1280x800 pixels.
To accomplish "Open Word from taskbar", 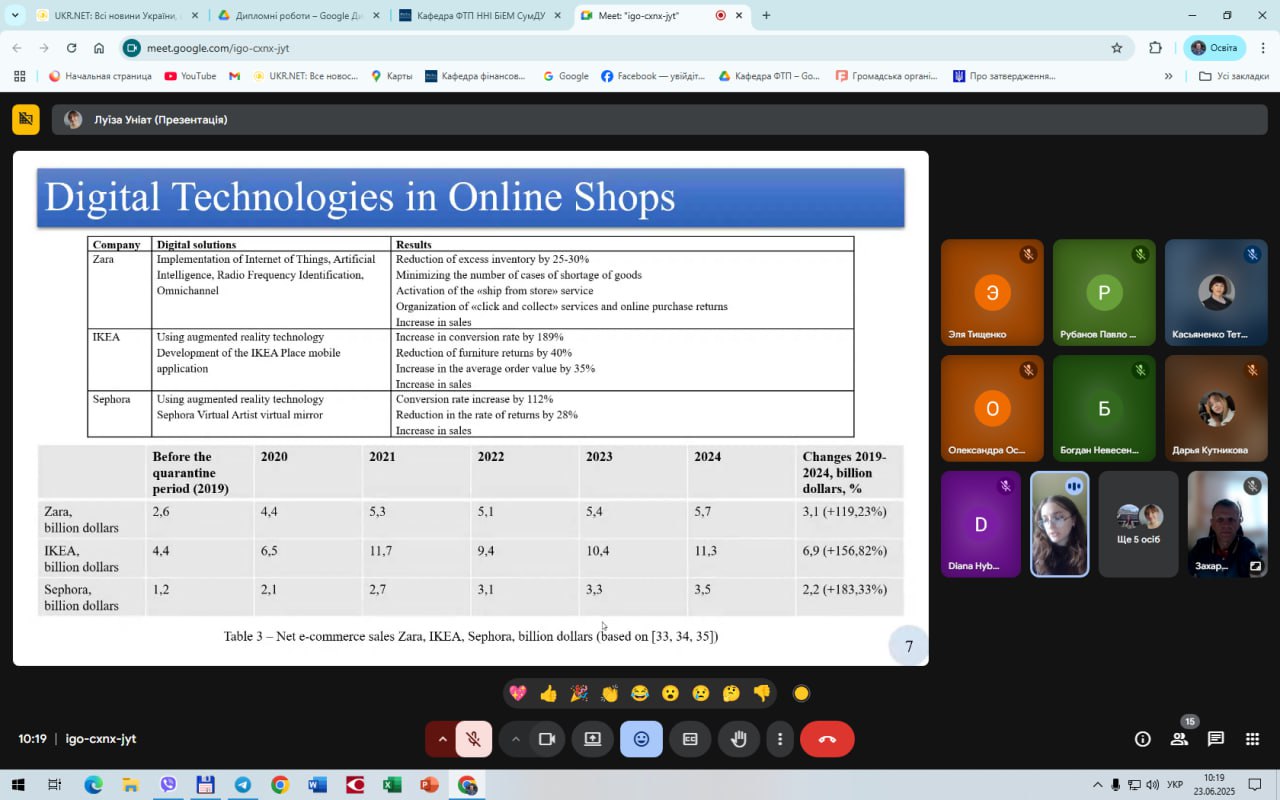I will click(317, 785).
